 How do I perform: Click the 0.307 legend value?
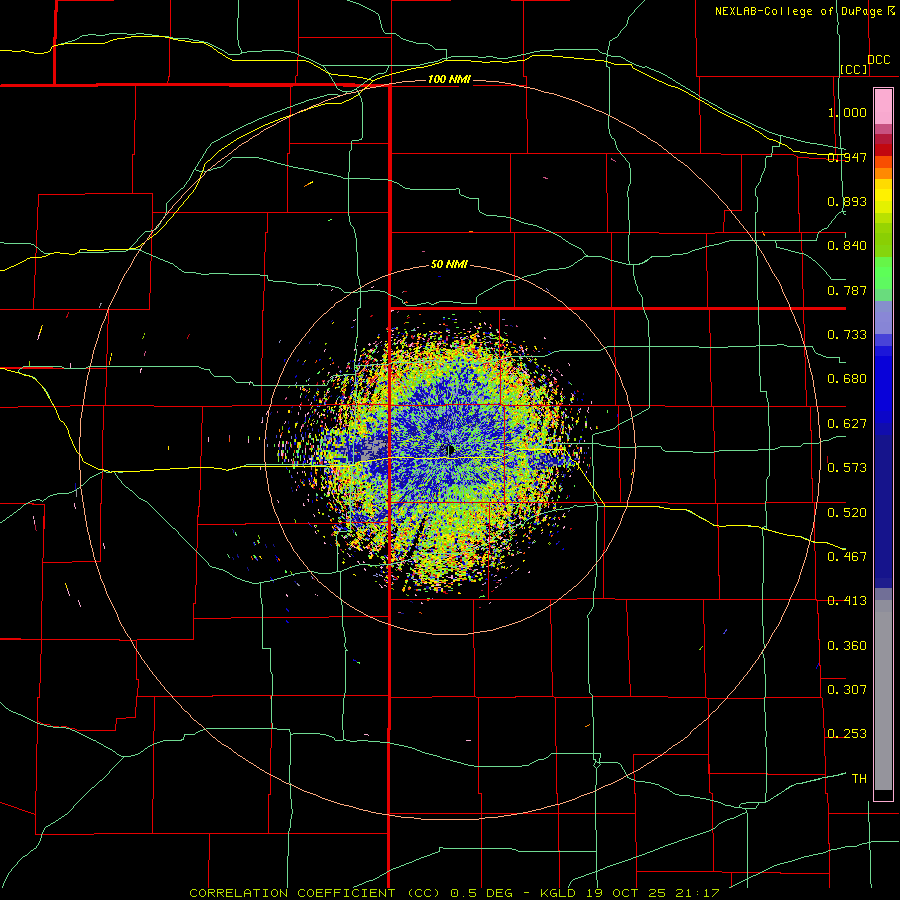847,690
